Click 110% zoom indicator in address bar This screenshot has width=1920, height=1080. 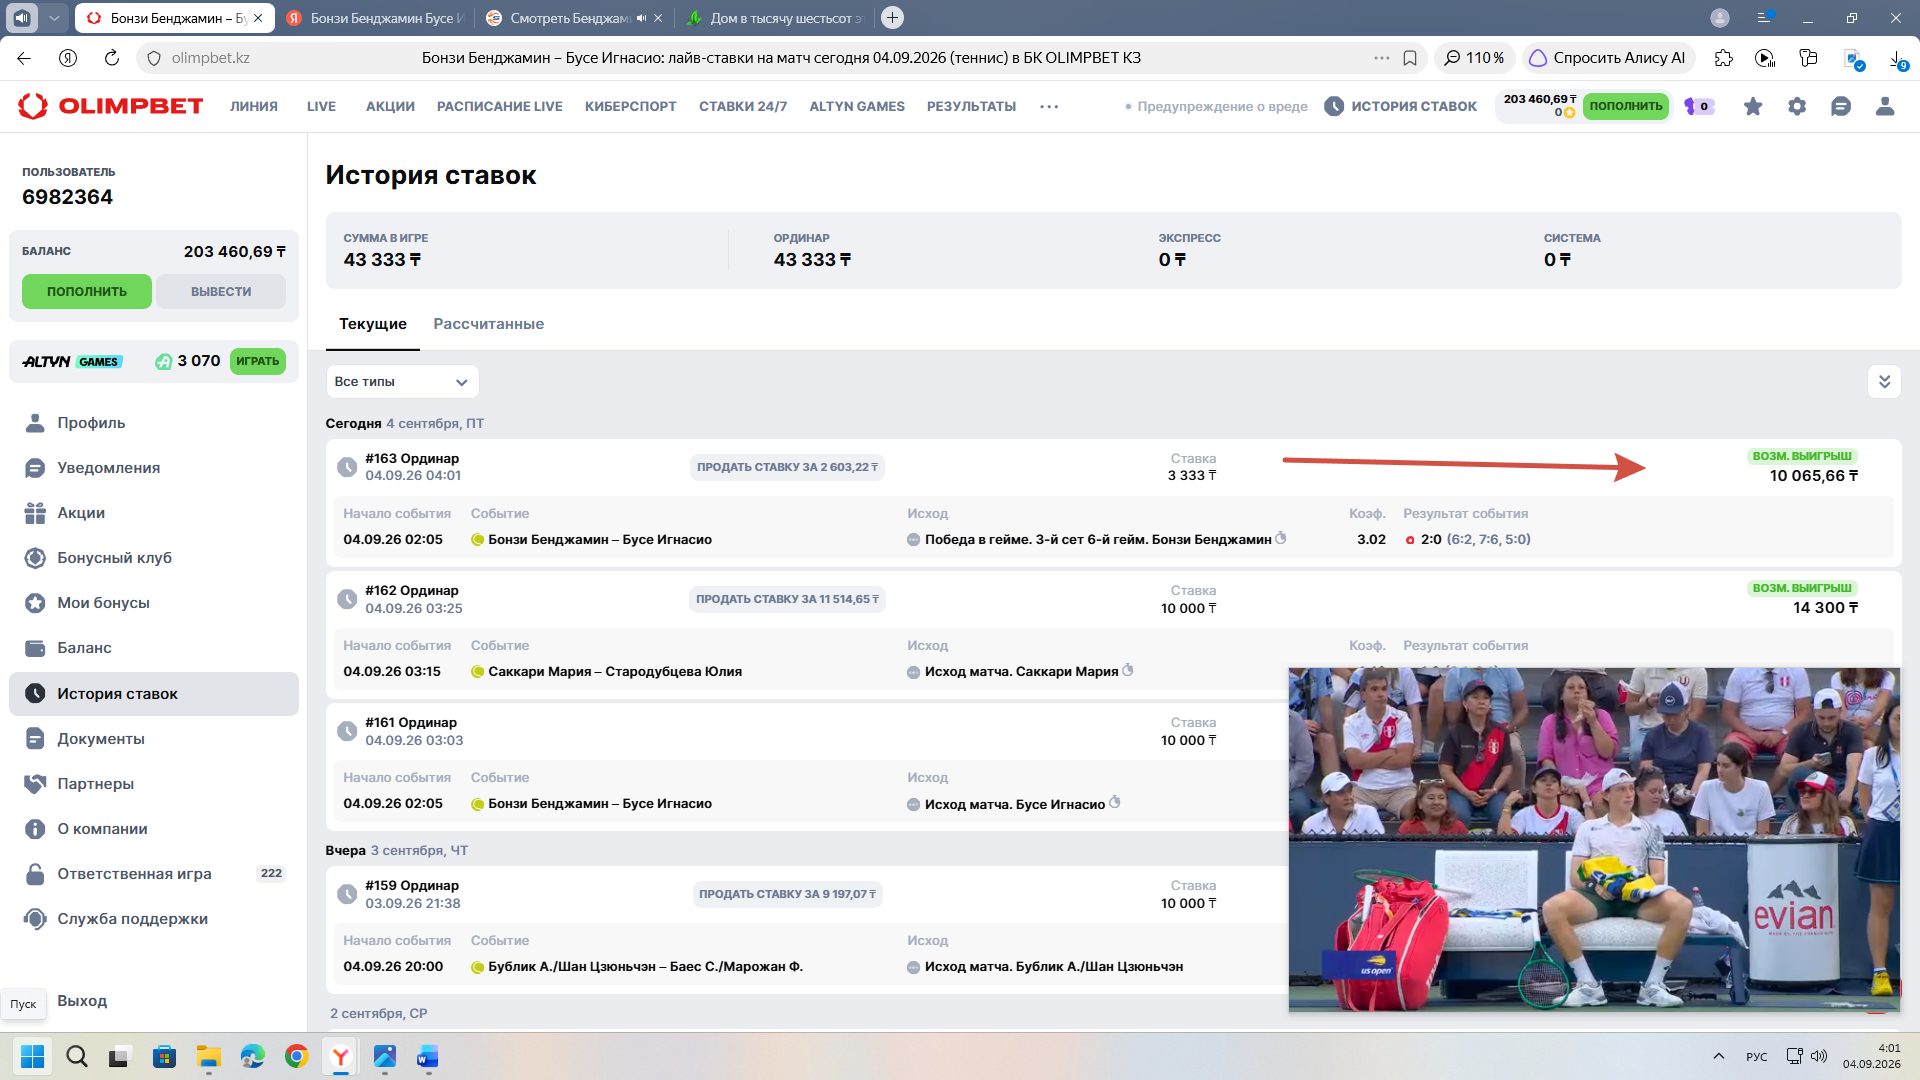click(x=1474, y=58)
